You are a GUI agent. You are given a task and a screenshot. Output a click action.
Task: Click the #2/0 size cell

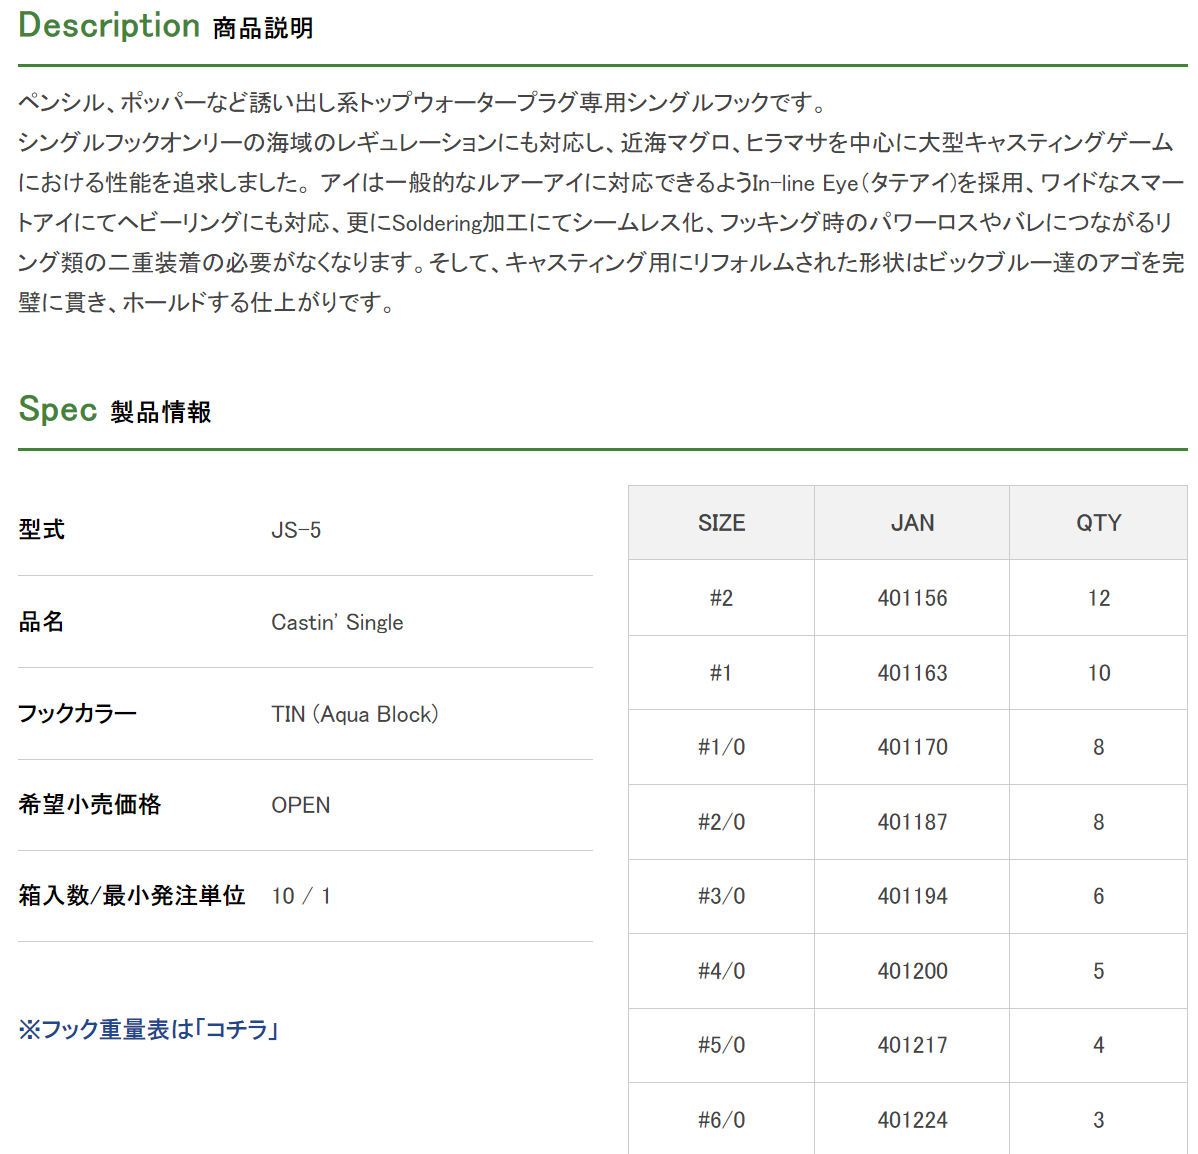[721, 822]
